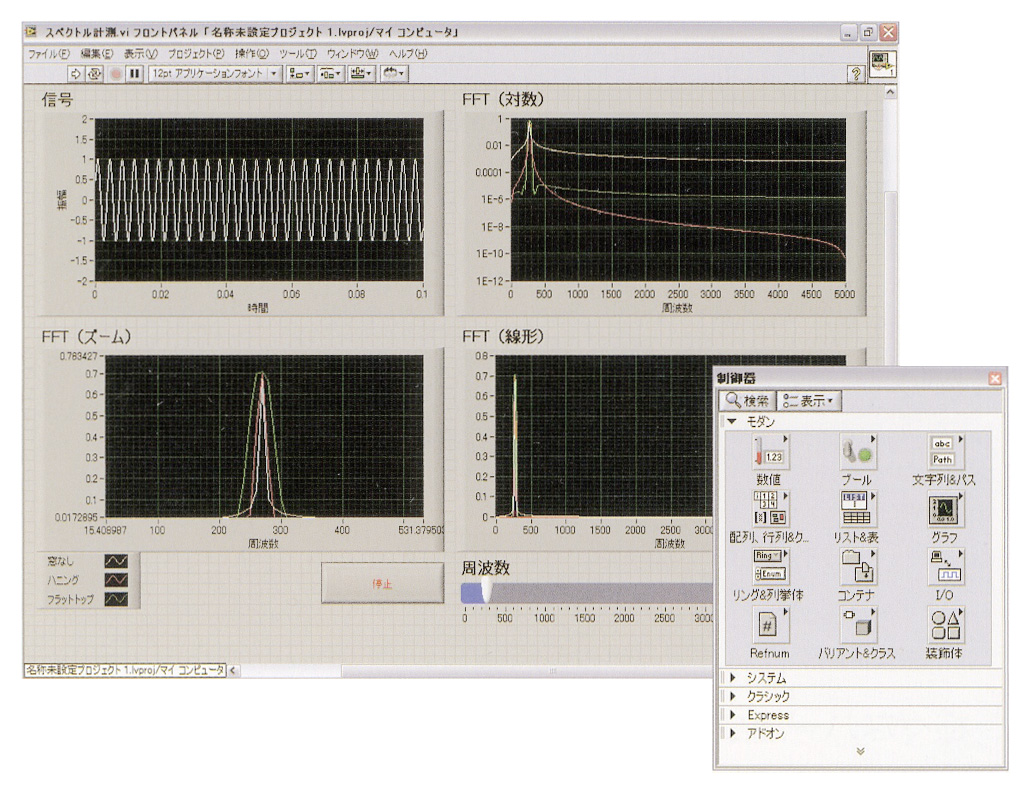Click the 時間 x-axis label
Image resolution: width=1030 pixels, height=788 pixels.
click(258, 307)
